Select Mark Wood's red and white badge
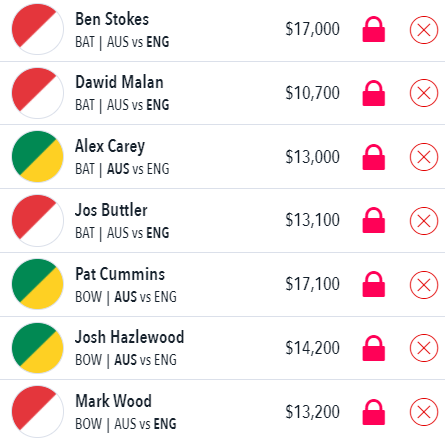Image resolution: width=445 pixels, height=441 pixels. [x=38, y=412]
